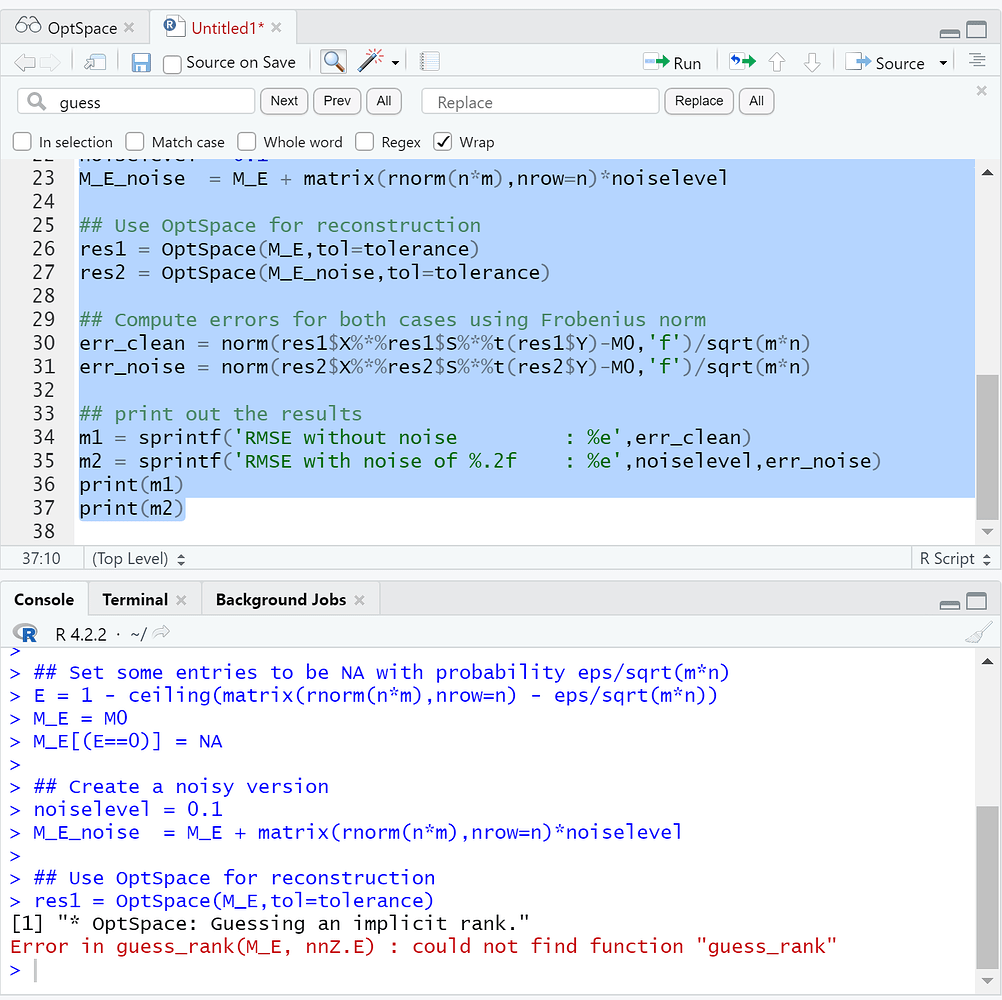Click into the Replace text field
This screenshot has width=1002, height=1000.
pyautogui.click(x=540, y=102)
